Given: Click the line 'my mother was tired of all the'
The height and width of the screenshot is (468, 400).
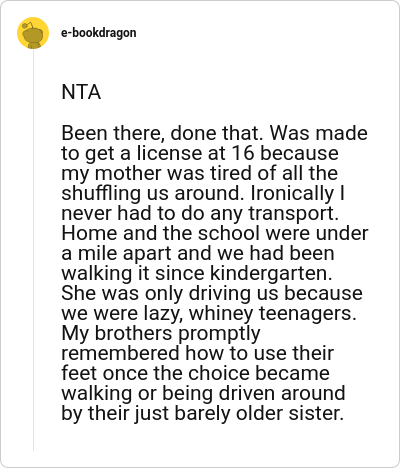Looking at the screenshot, I should (199, 173).
